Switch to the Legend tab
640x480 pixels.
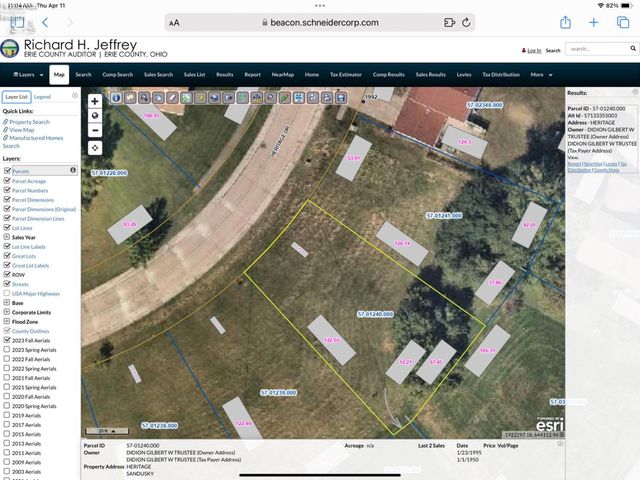(42, 96)
